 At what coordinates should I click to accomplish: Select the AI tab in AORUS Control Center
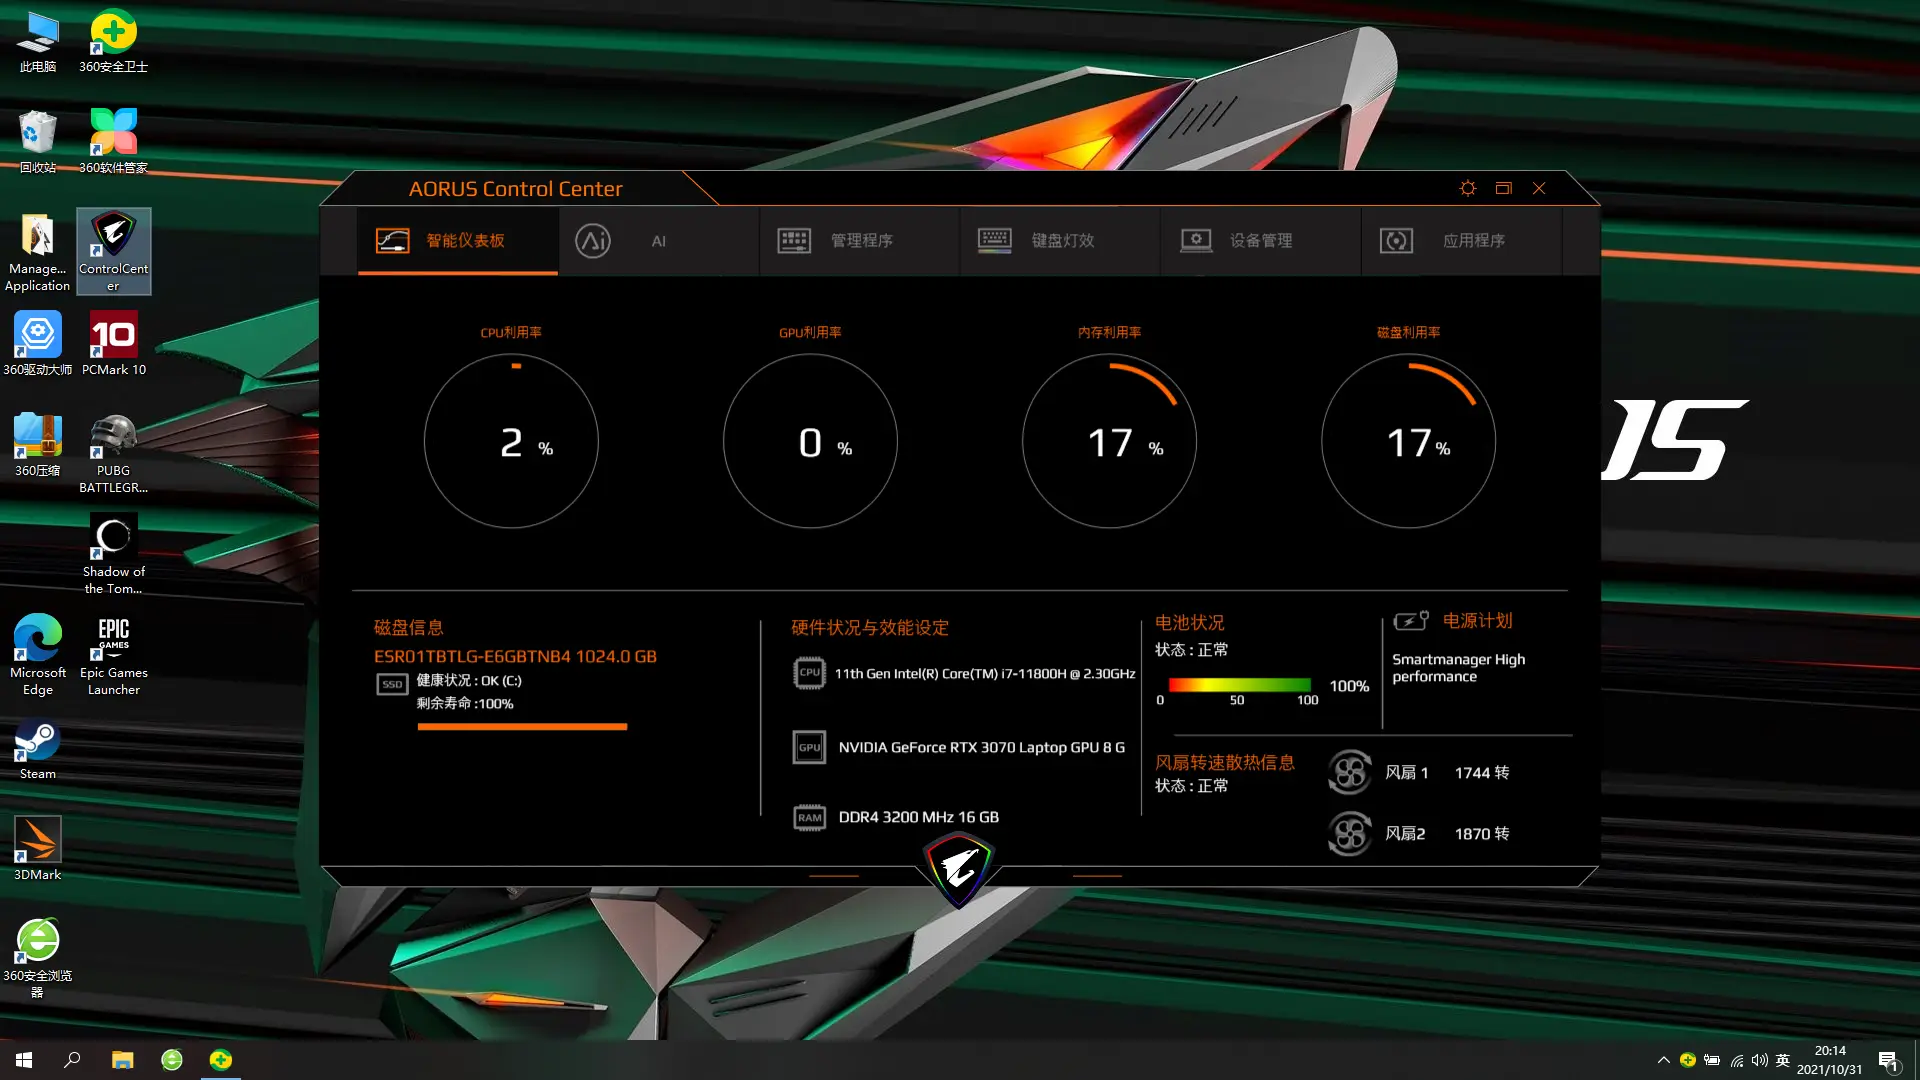click(658, 240)
